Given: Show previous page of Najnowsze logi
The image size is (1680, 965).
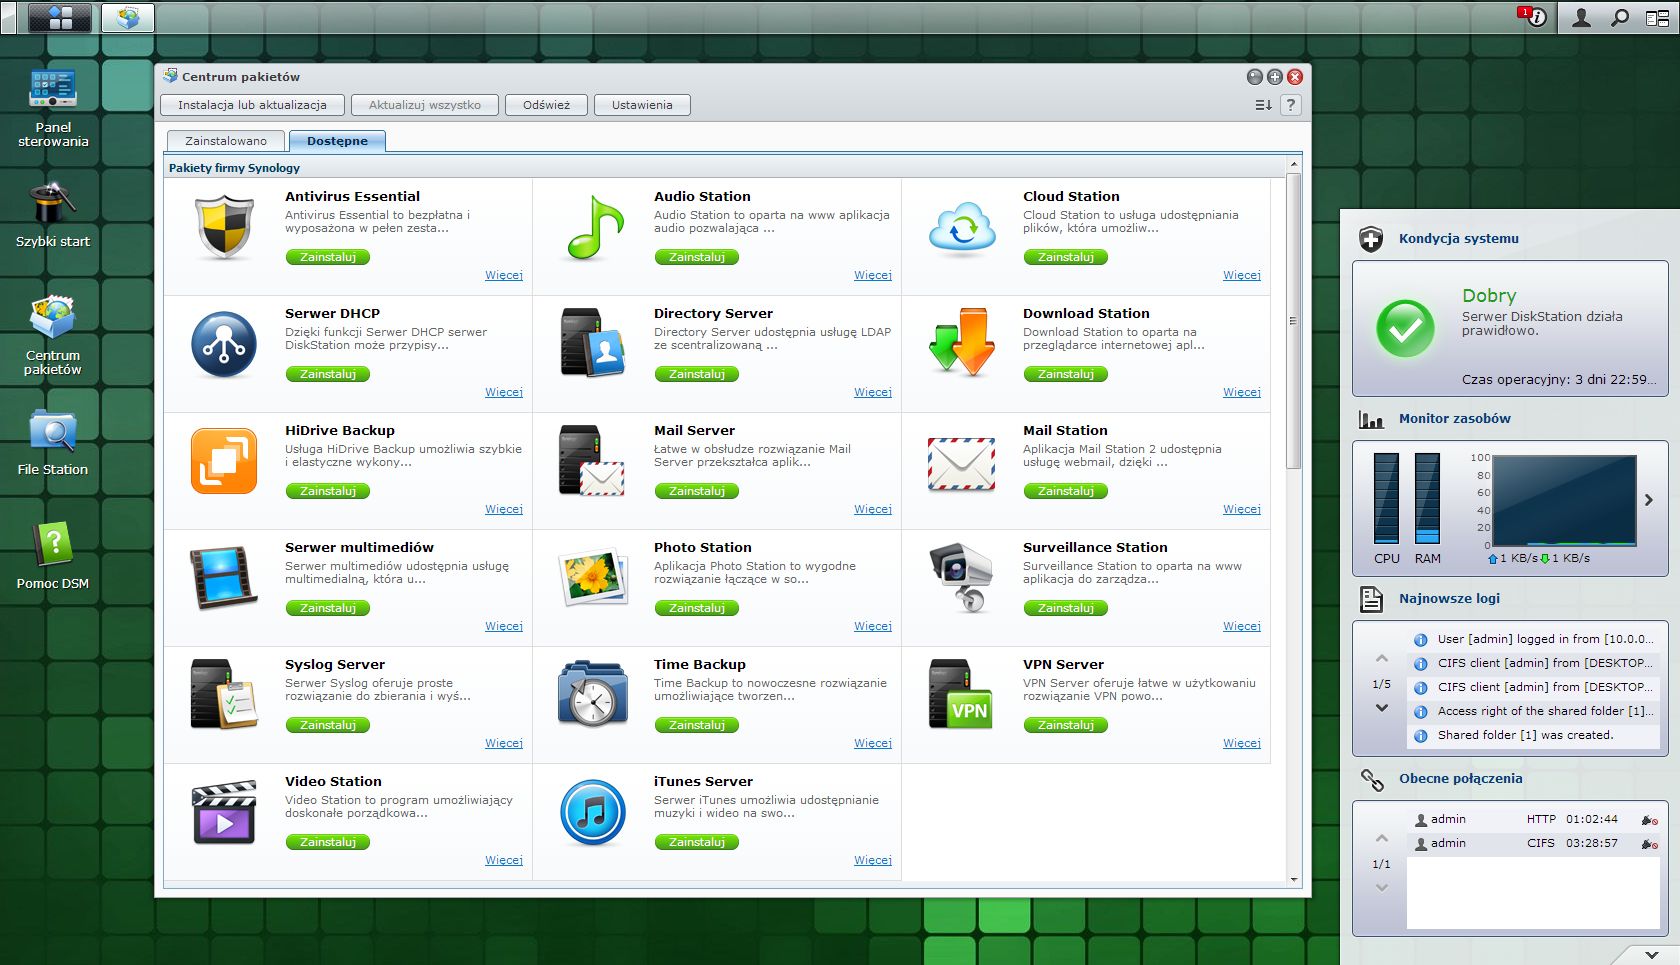Looking at the screenshot, I should 1382,659.
